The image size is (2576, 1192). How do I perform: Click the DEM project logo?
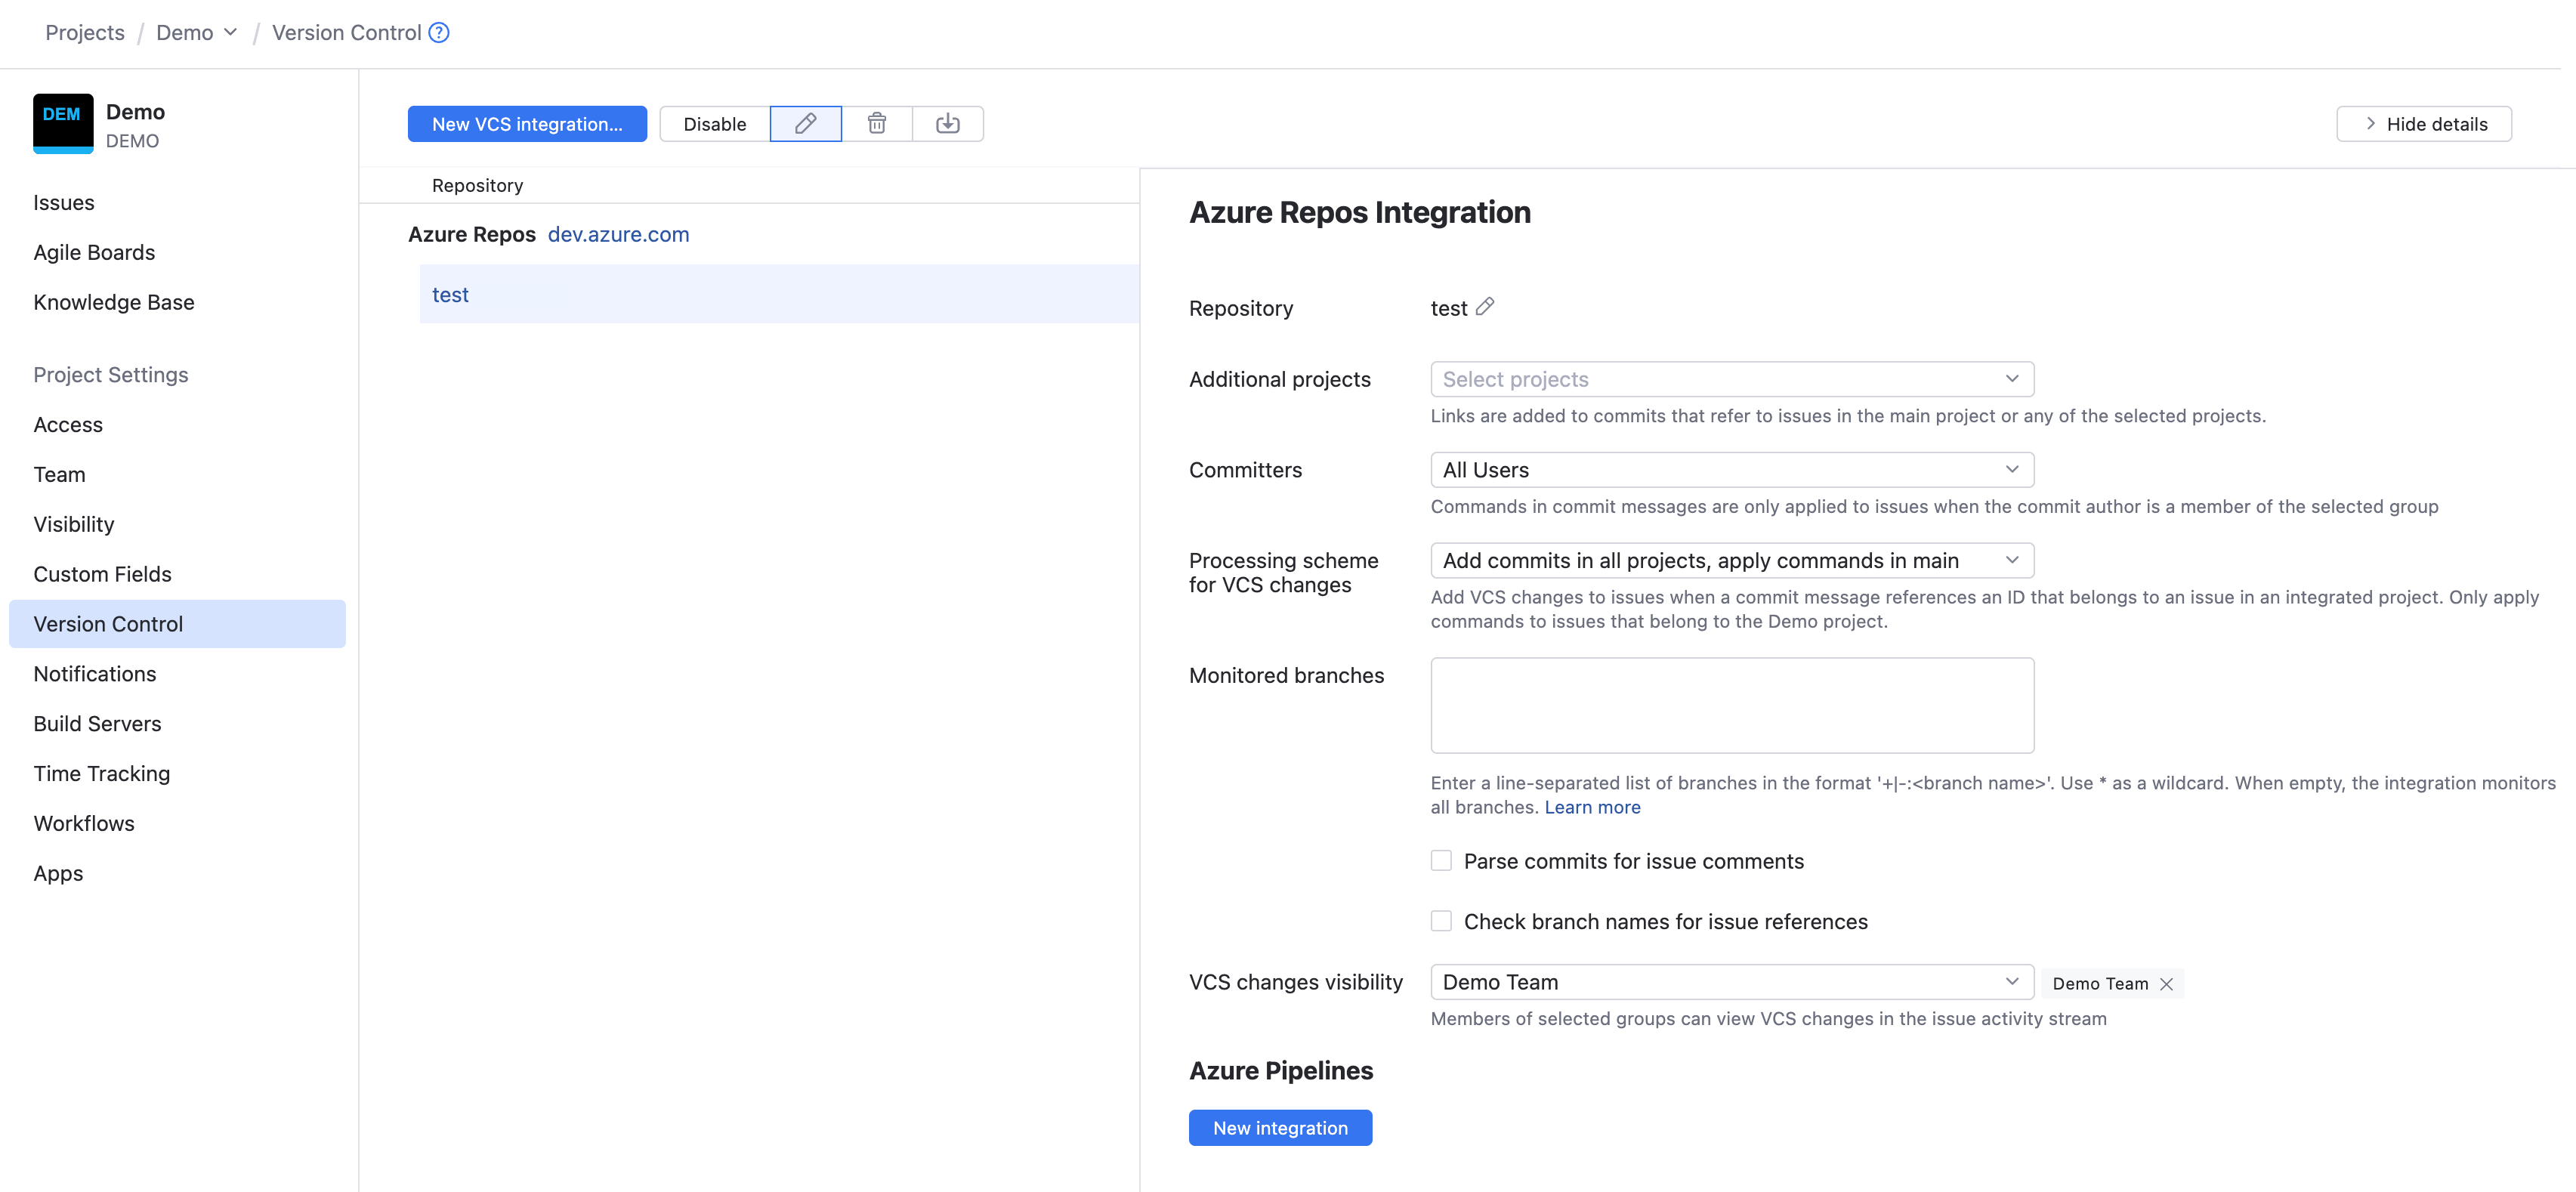[x=62, y=124]
